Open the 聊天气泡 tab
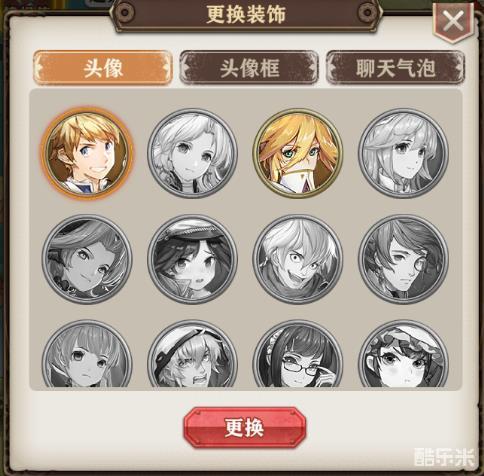This screenshot has width=484, height=476. coord(396,68)
